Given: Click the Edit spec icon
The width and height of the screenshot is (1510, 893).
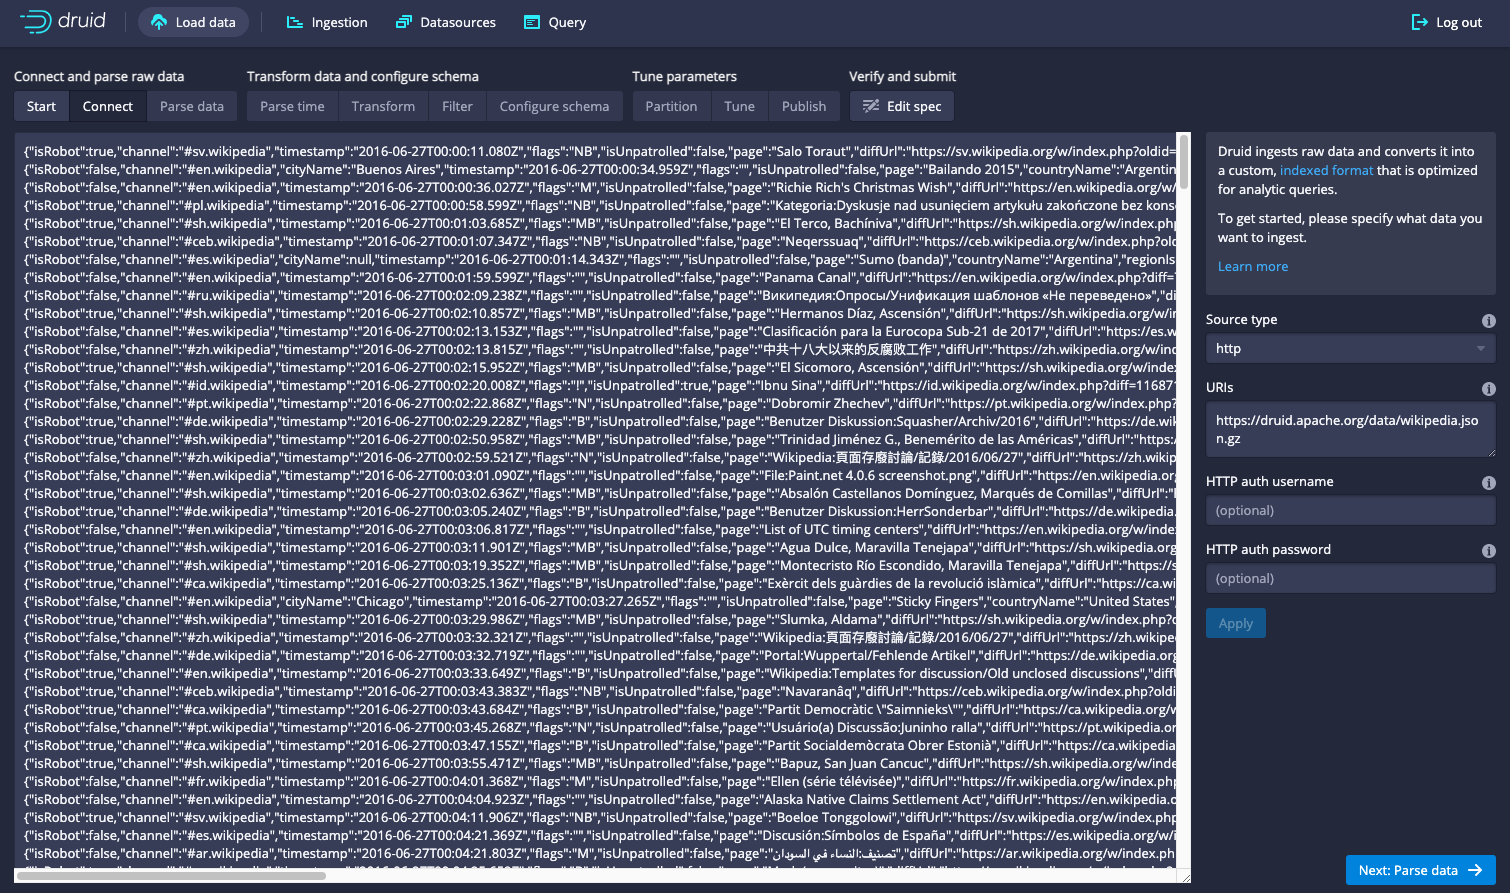Looking at the screenshot, I should click(x=871, y=106).
